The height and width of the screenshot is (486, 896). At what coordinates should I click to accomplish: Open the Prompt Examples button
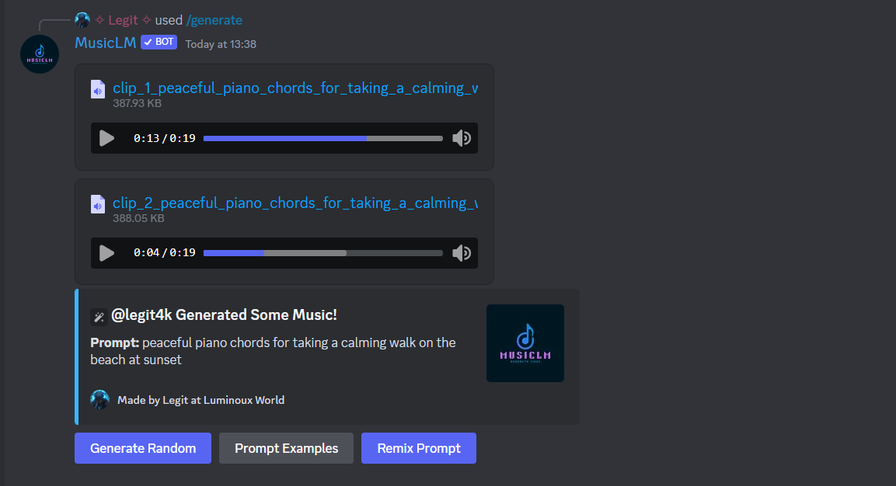(x=286, y=448)
